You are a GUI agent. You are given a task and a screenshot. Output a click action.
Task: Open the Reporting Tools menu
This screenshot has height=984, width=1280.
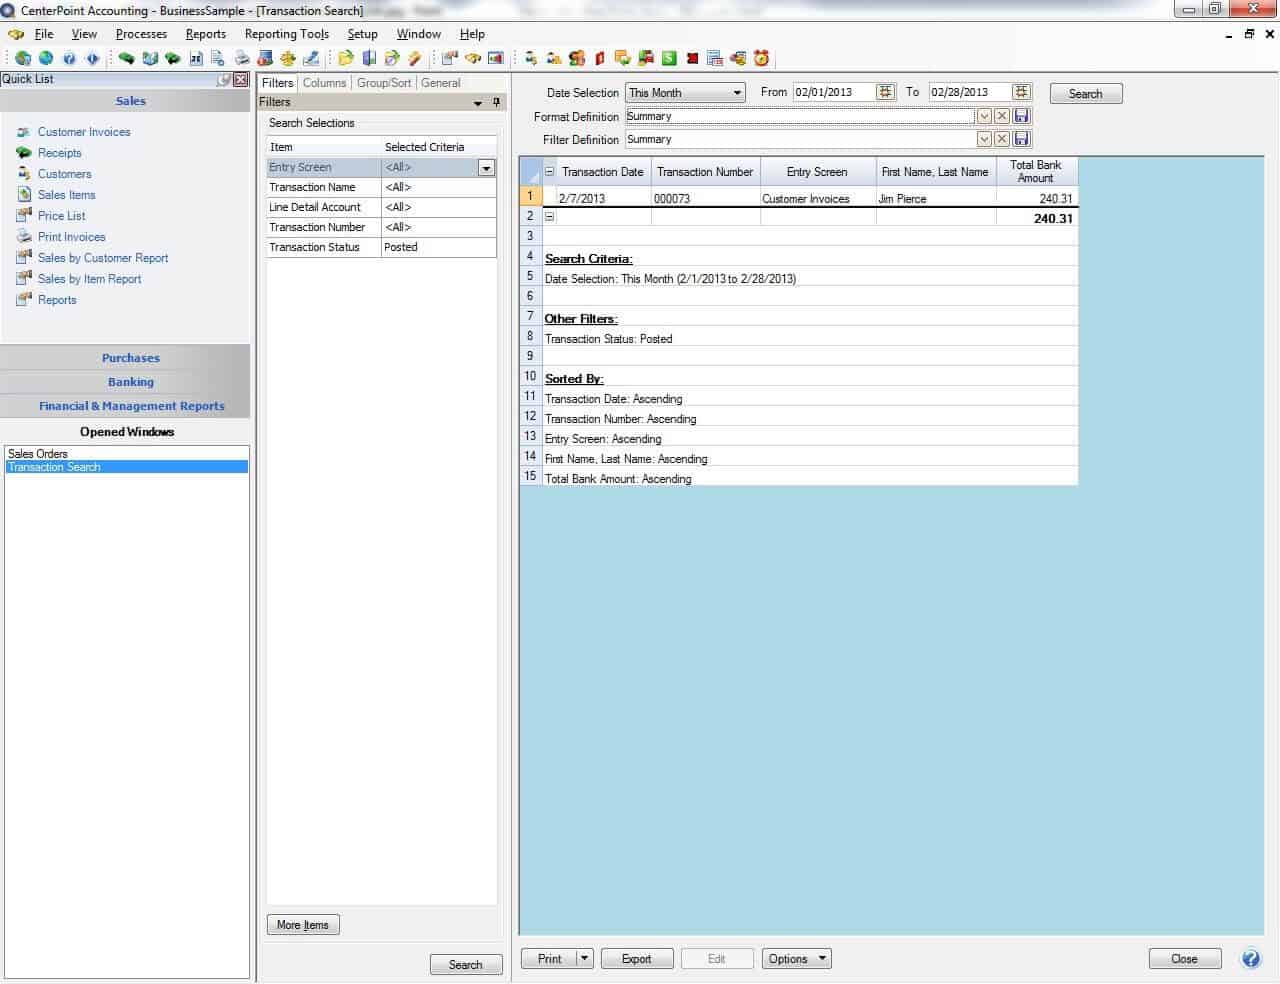click(287, 34)
